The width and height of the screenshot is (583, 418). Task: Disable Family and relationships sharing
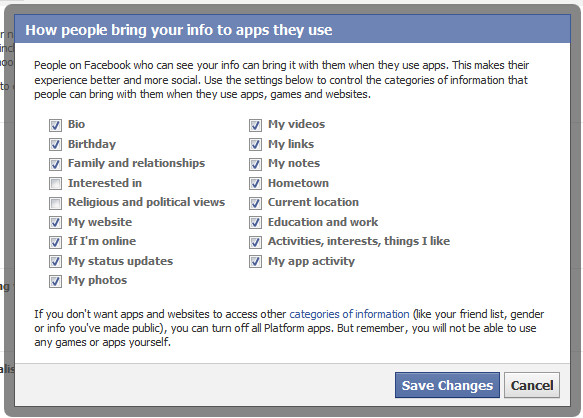(55, 164)
